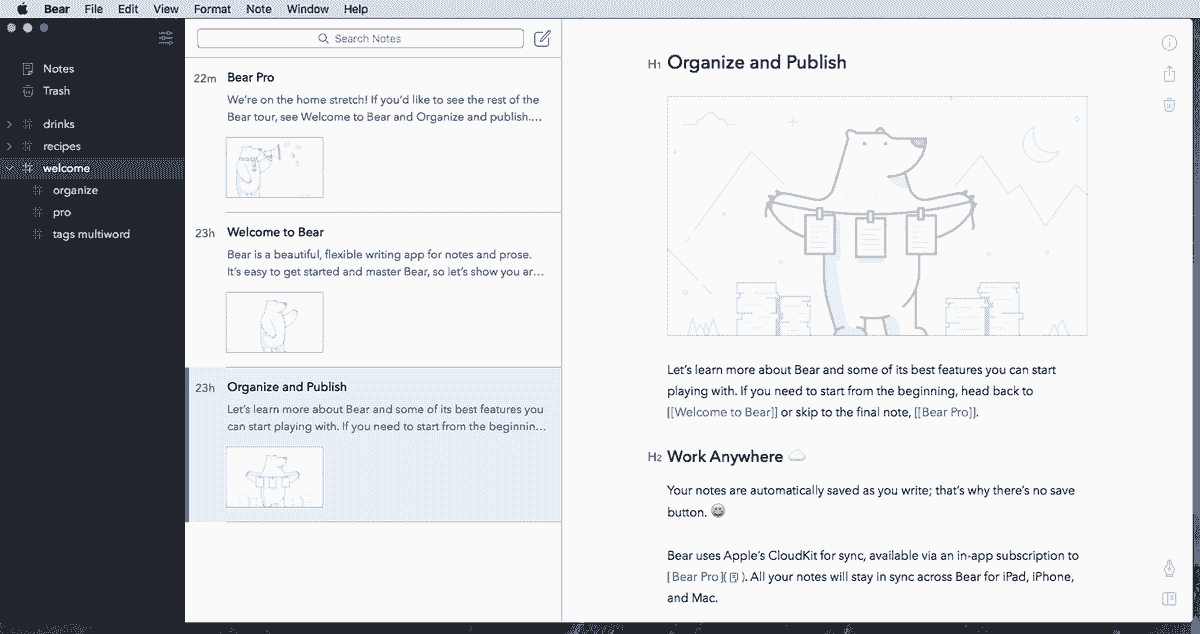Screen dimensions: 1200x634
Task: Select the recipes tag
Action: pyautogui.click(x=92, y=146)
